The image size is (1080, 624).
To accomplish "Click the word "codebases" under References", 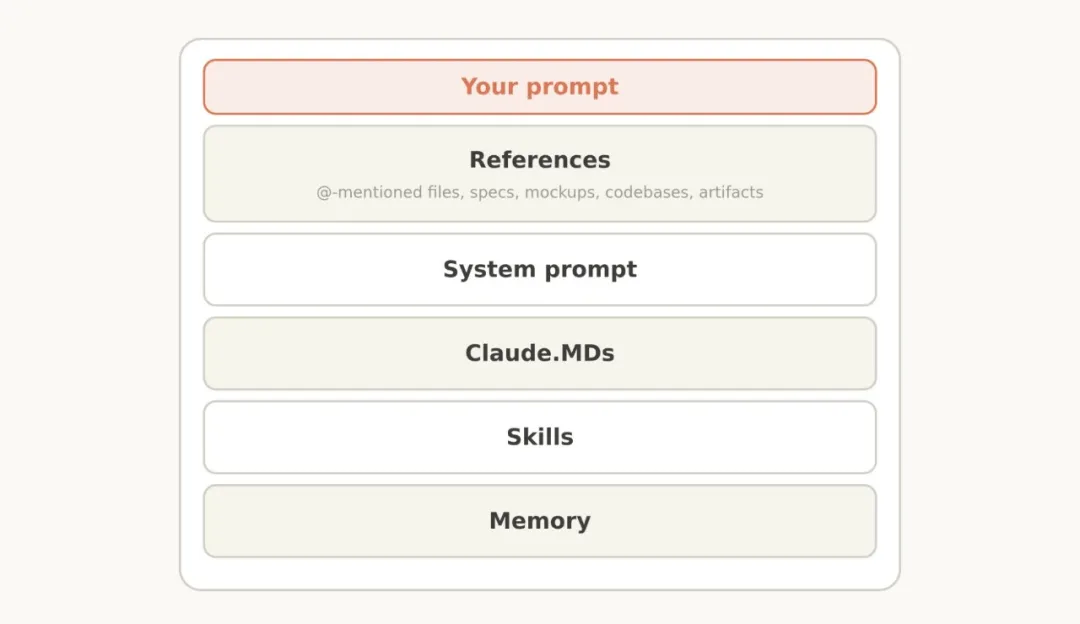I will [x=647, y=192].
